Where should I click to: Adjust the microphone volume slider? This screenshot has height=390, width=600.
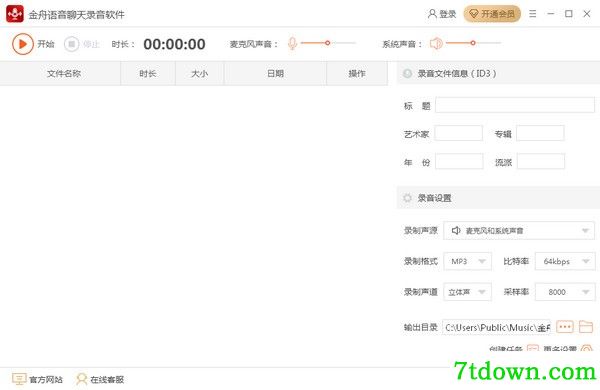point(328,43)
